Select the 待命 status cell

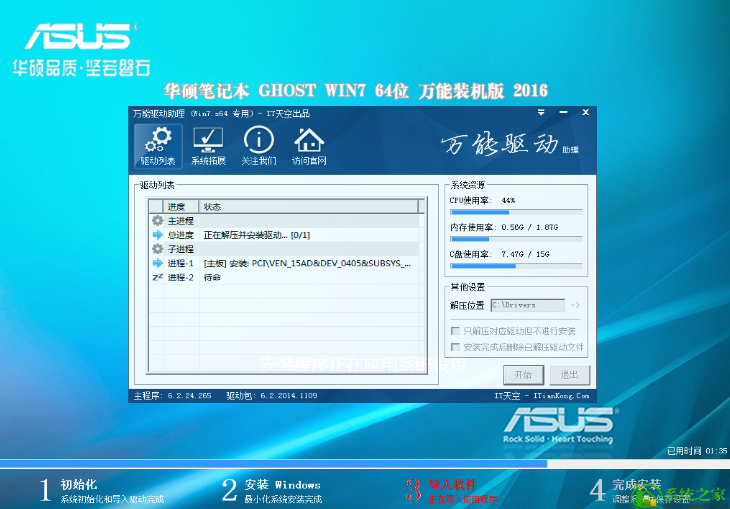[212, 278]
